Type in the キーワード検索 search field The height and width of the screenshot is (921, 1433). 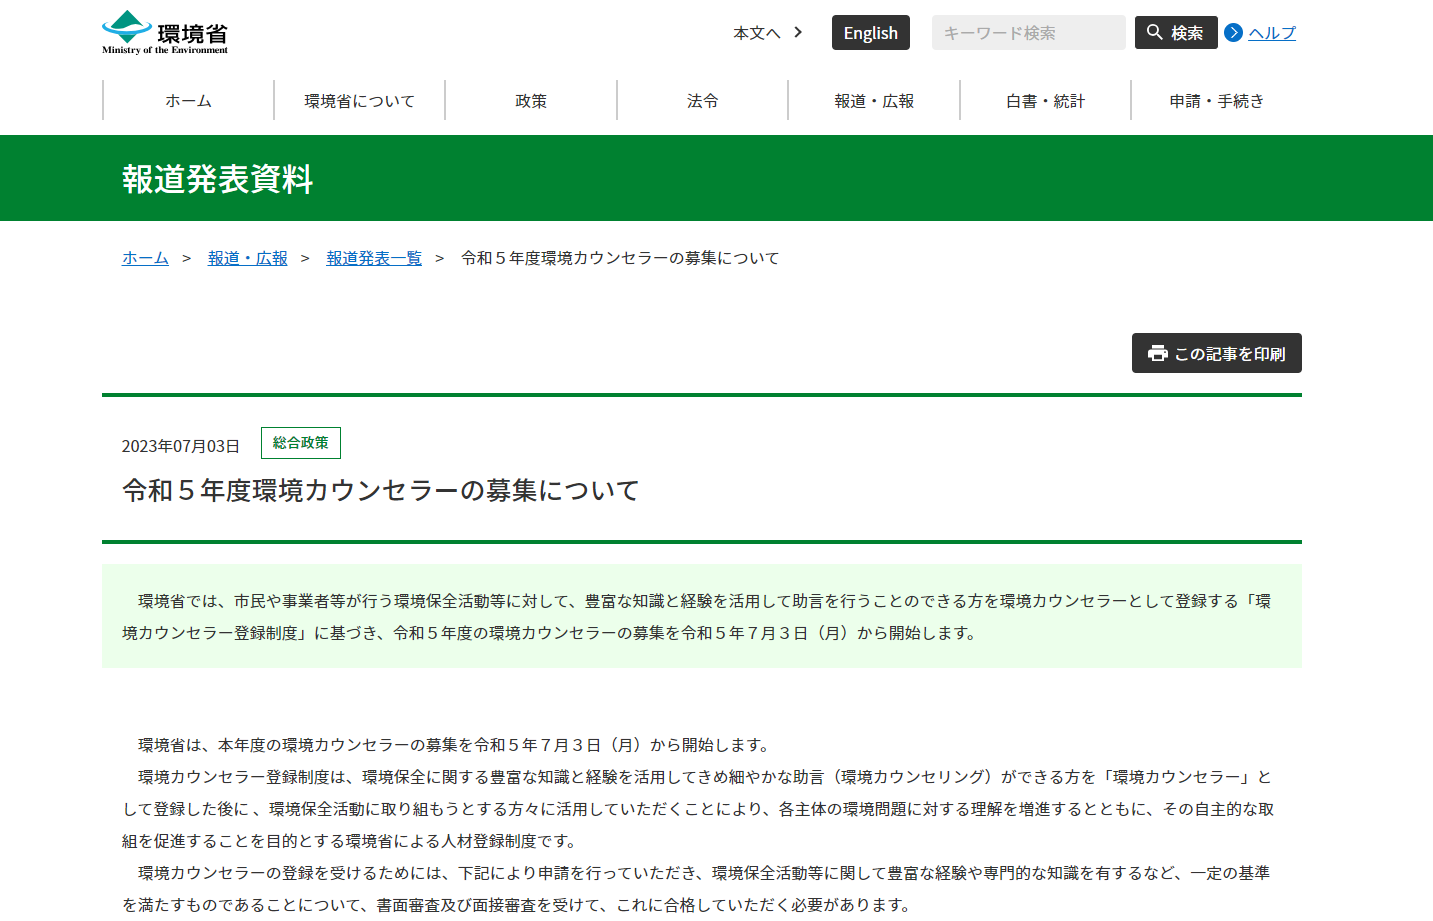tap(1027, 33)
